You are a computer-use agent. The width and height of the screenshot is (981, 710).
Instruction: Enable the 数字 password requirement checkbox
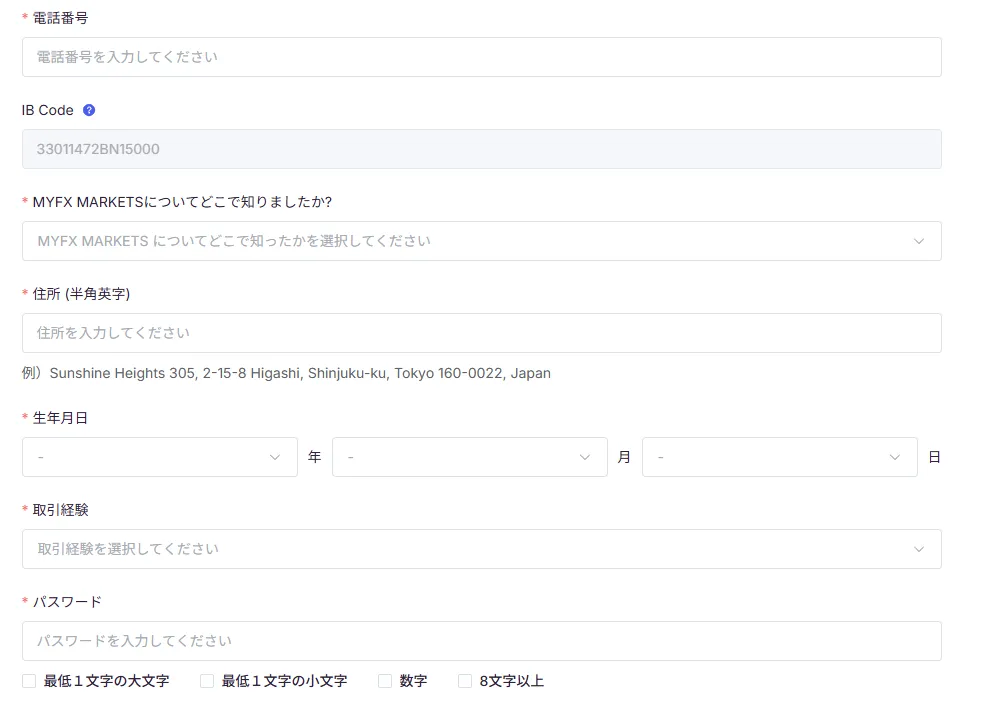click(x=384, y=680)
